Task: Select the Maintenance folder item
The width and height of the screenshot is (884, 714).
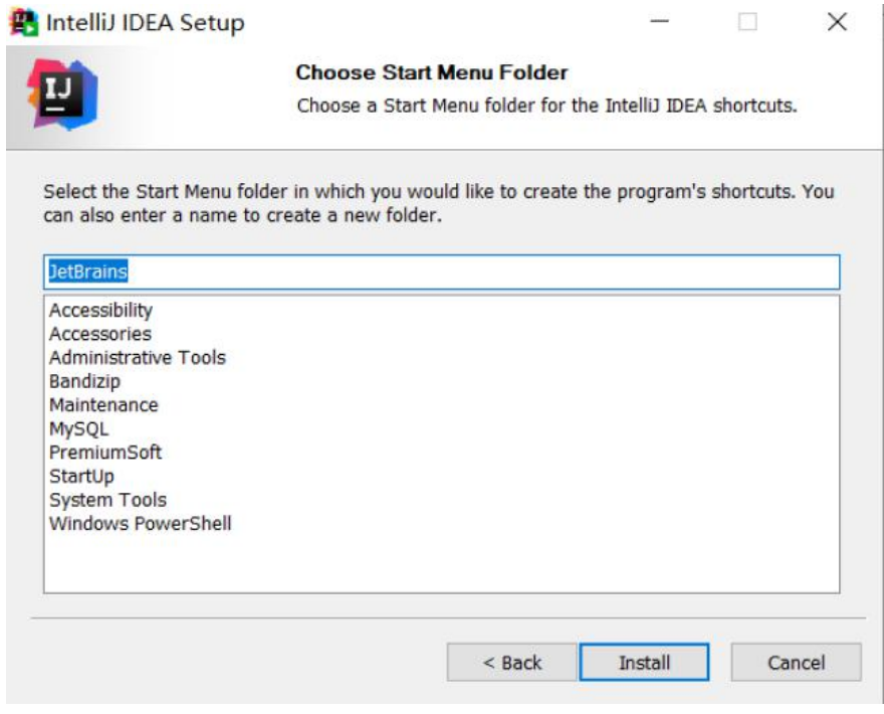Action: [x=104, y=405]
